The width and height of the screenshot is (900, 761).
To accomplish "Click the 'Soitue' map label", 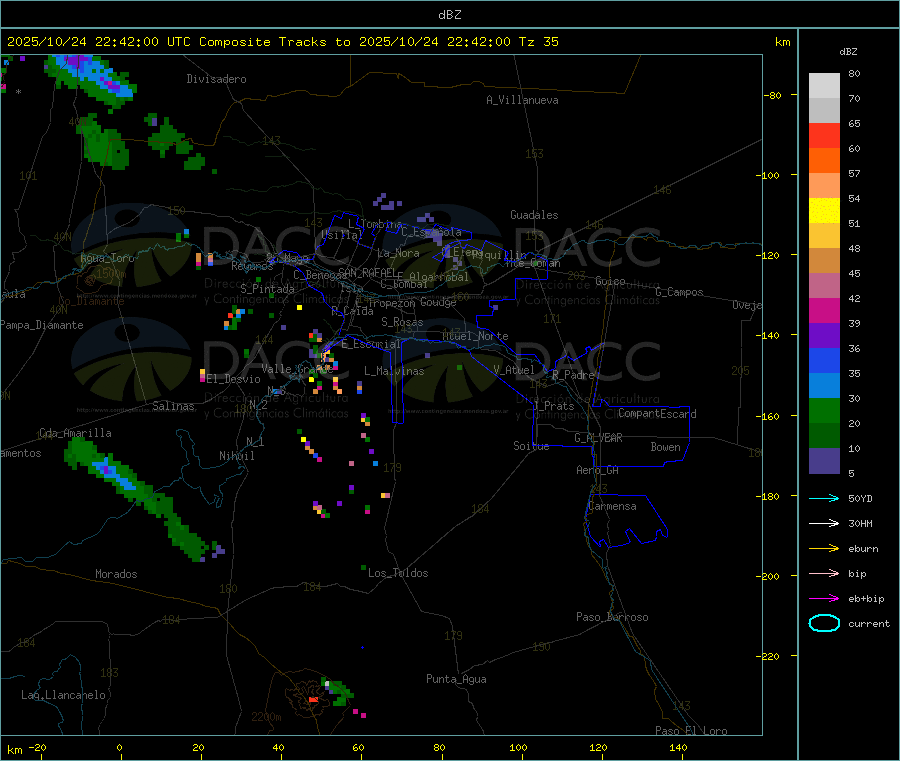I will pyautogui.click(x=531, y=446).
